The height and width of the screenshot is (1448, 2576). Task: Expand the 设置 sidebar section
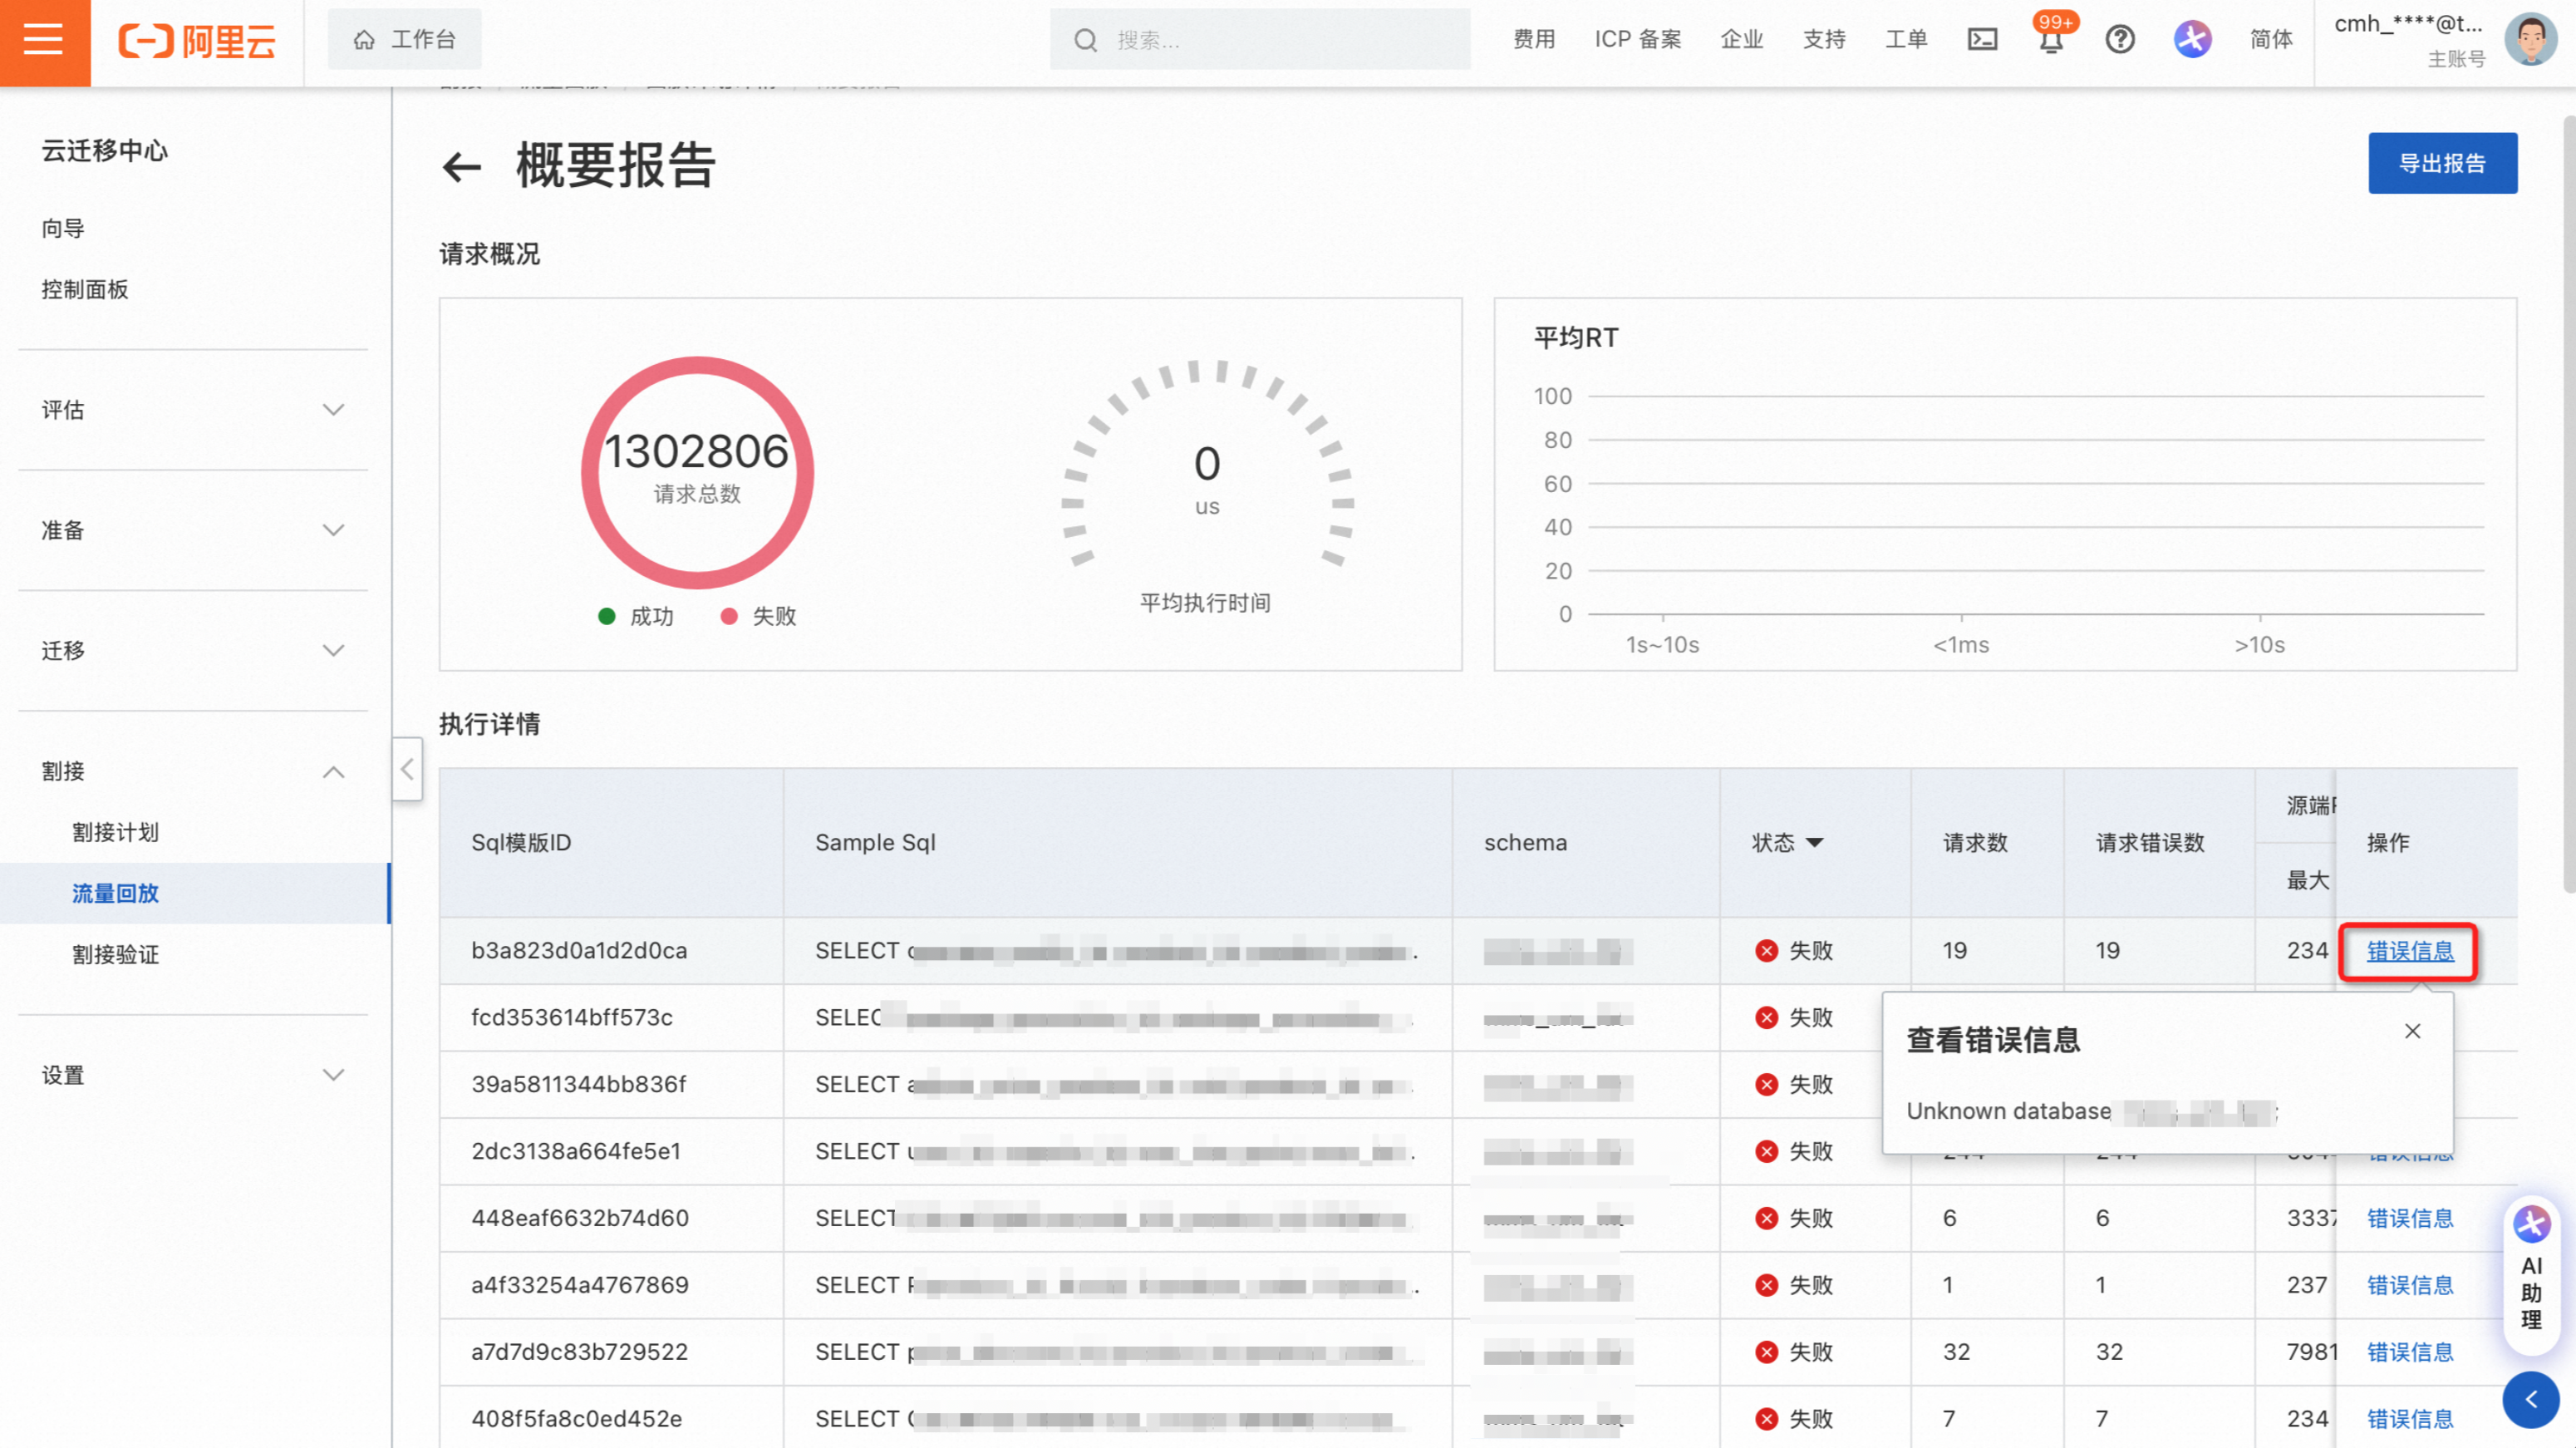pos(193,1075)
